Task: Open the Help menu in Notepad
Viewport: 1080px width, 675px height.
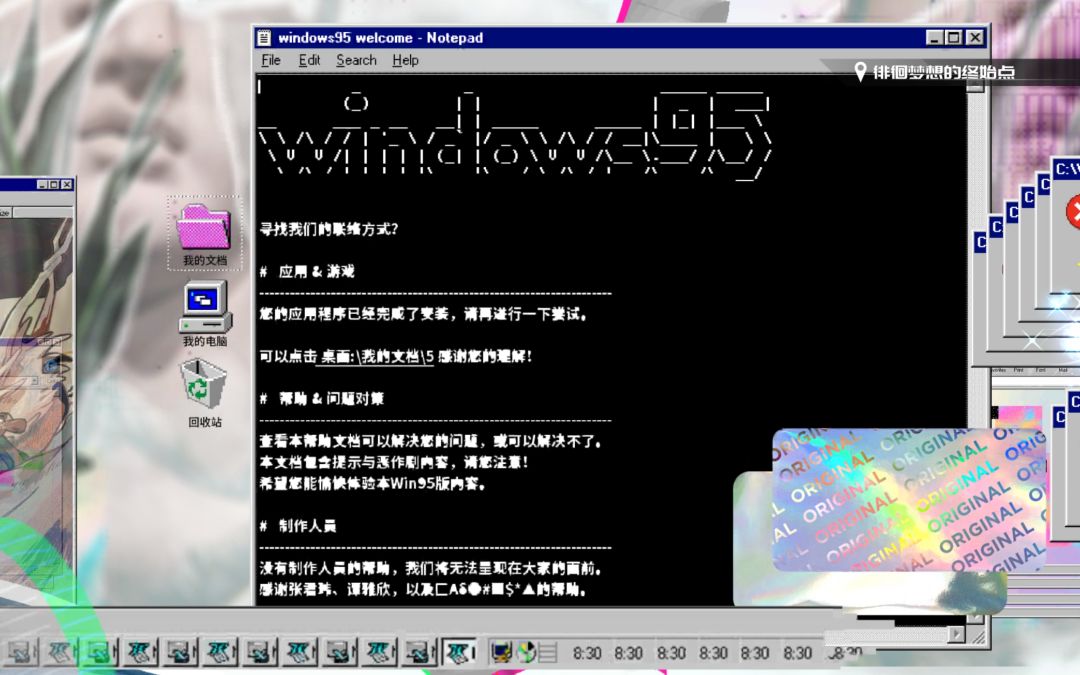Action: pos(405,61)
